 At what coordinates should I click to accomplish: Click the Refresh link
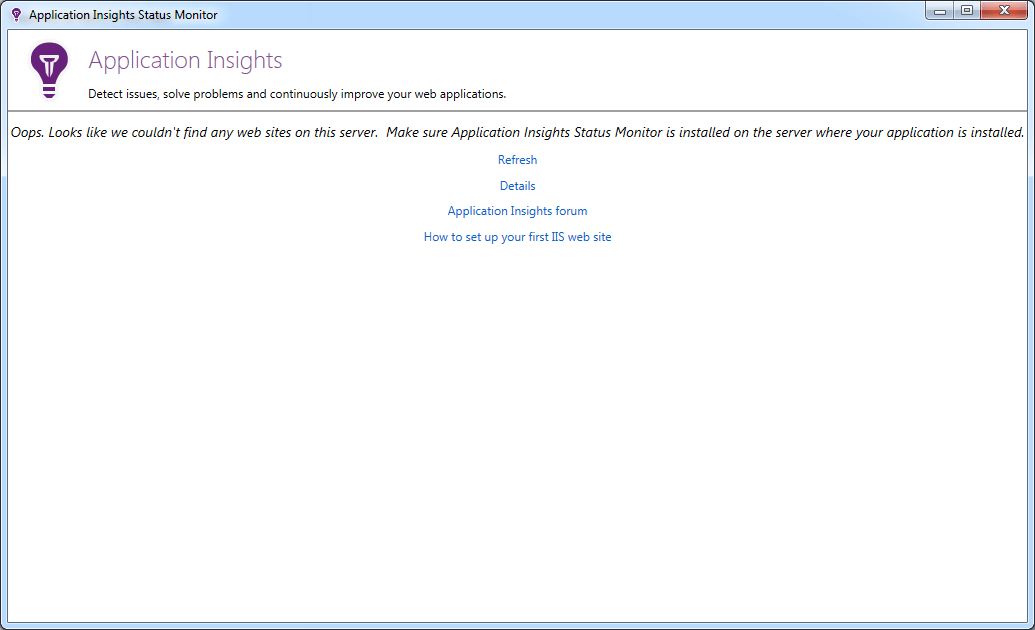[517, 159]
